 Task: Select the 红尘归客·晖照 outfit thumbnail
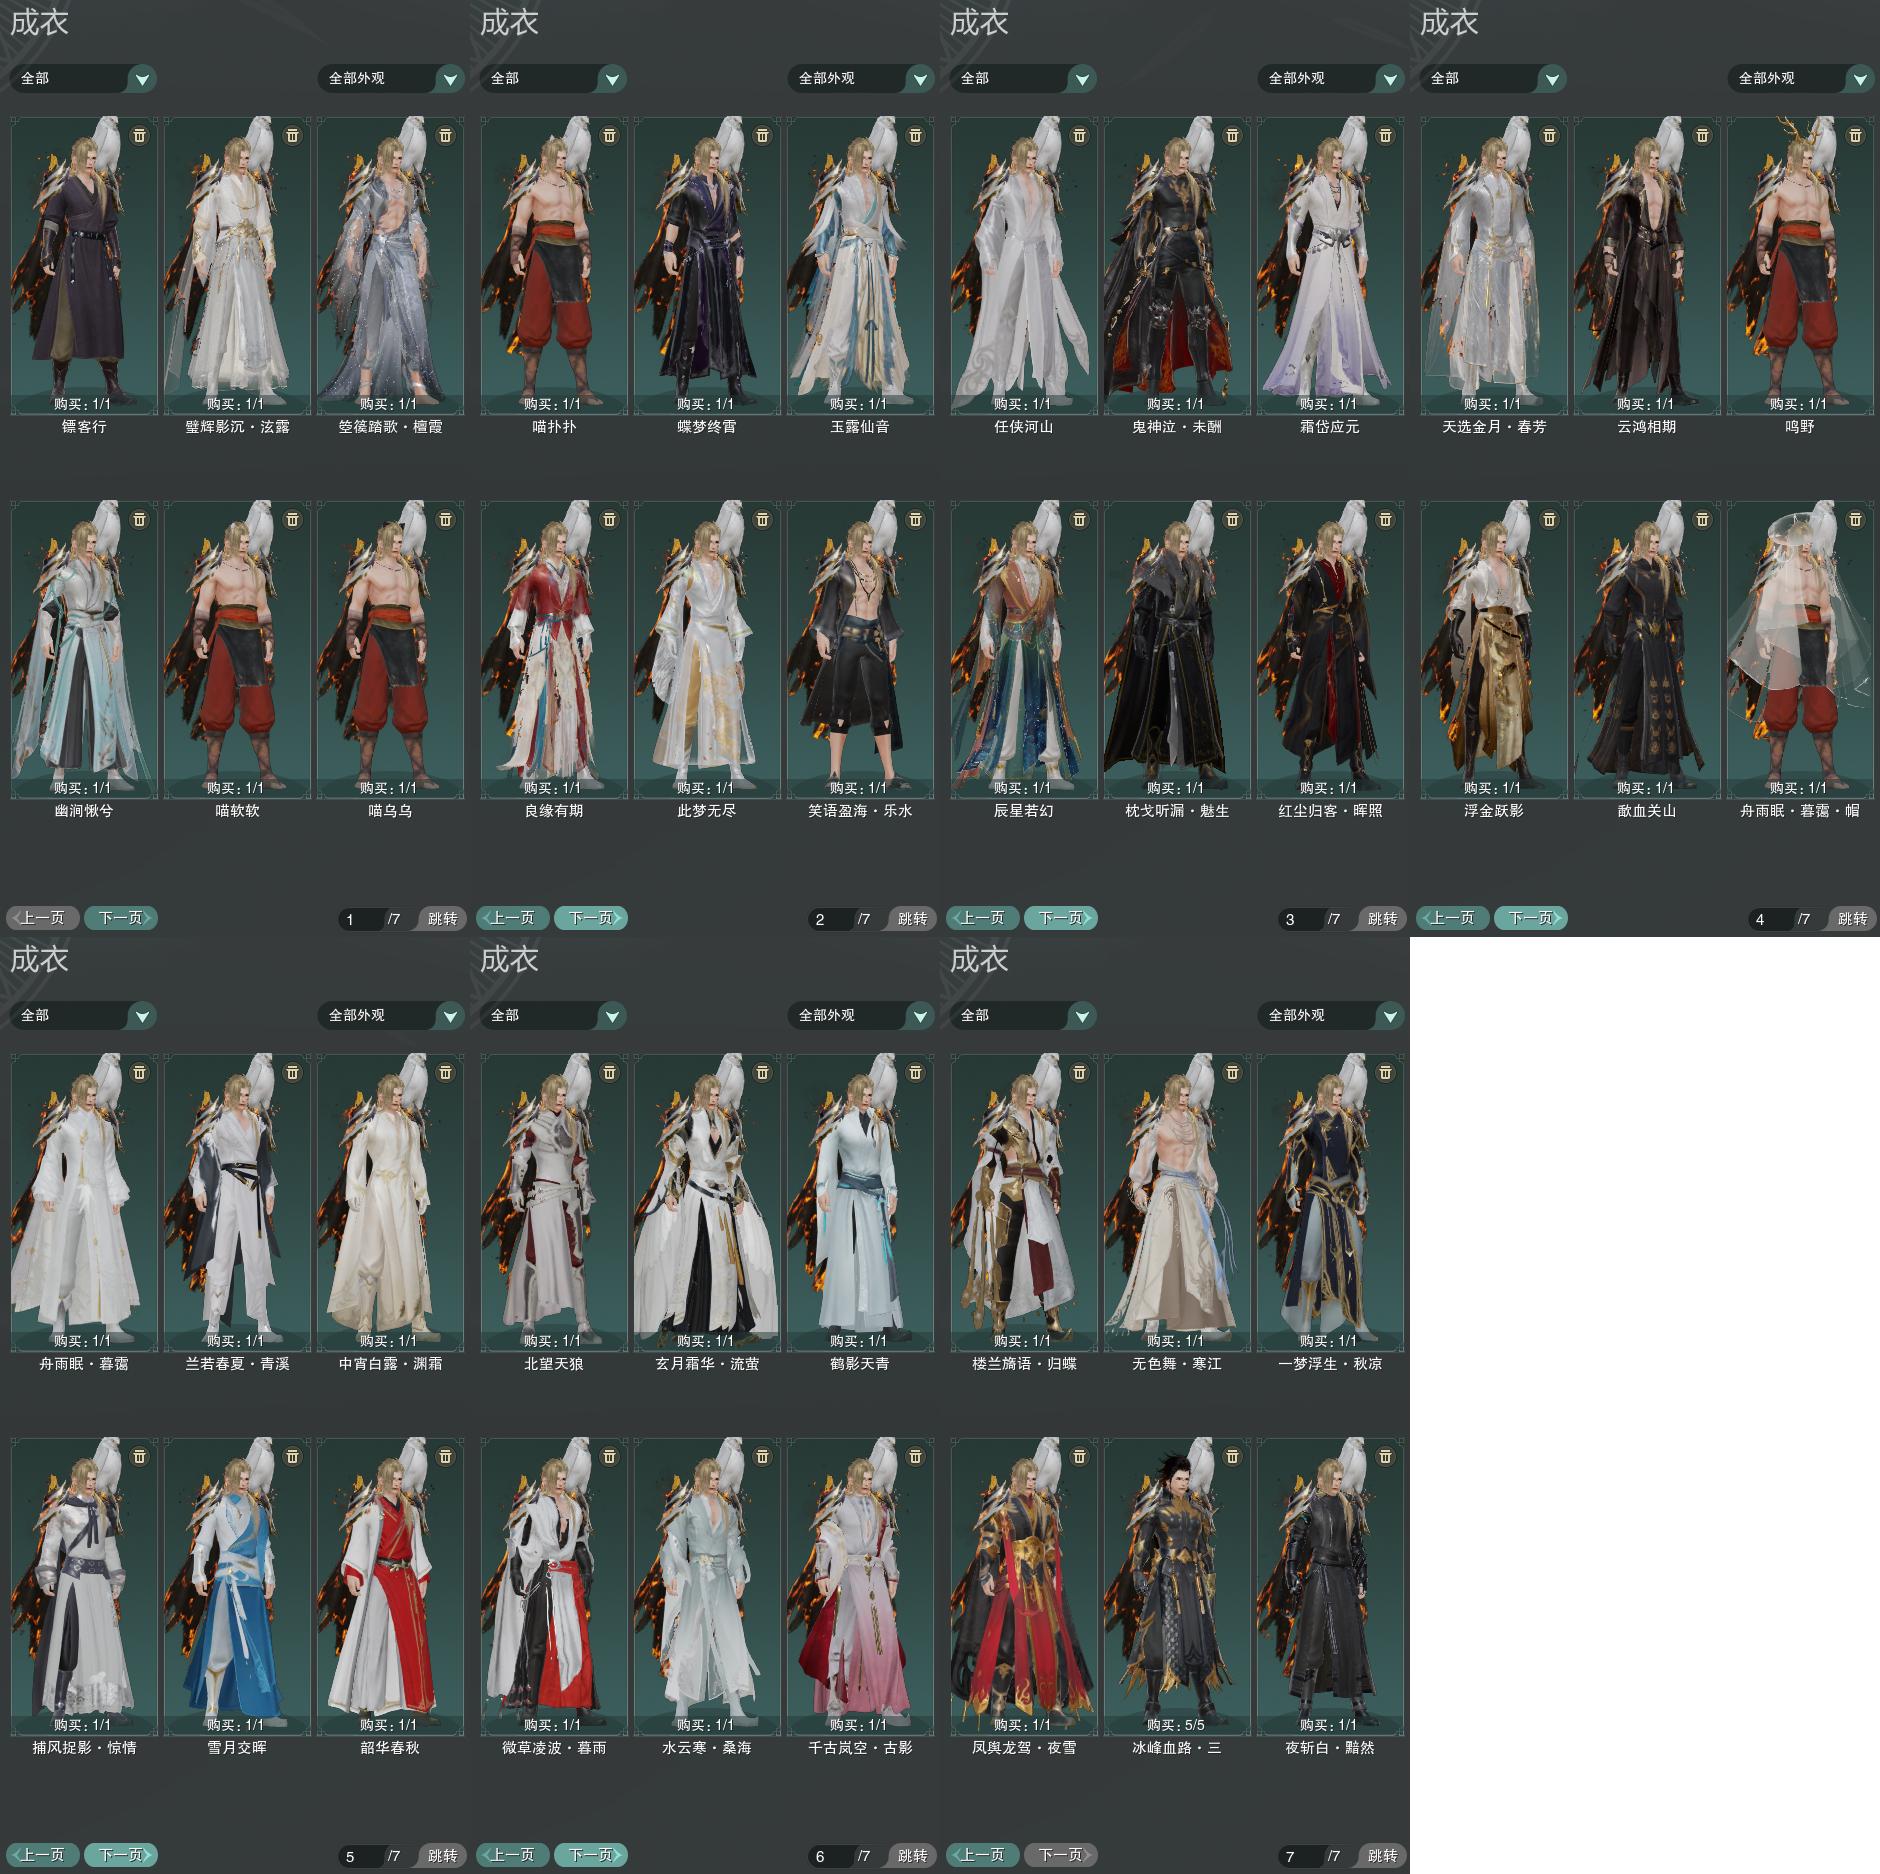tap(1330, 649)
